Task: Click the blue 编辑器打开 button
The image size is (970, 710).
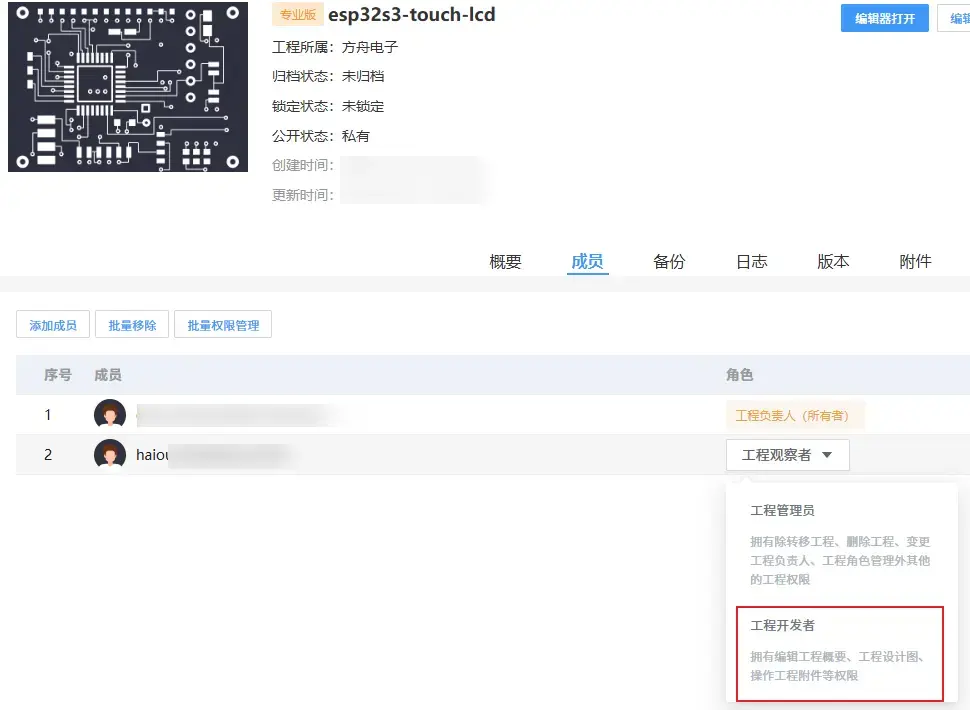Action: [x=885, y=19]
